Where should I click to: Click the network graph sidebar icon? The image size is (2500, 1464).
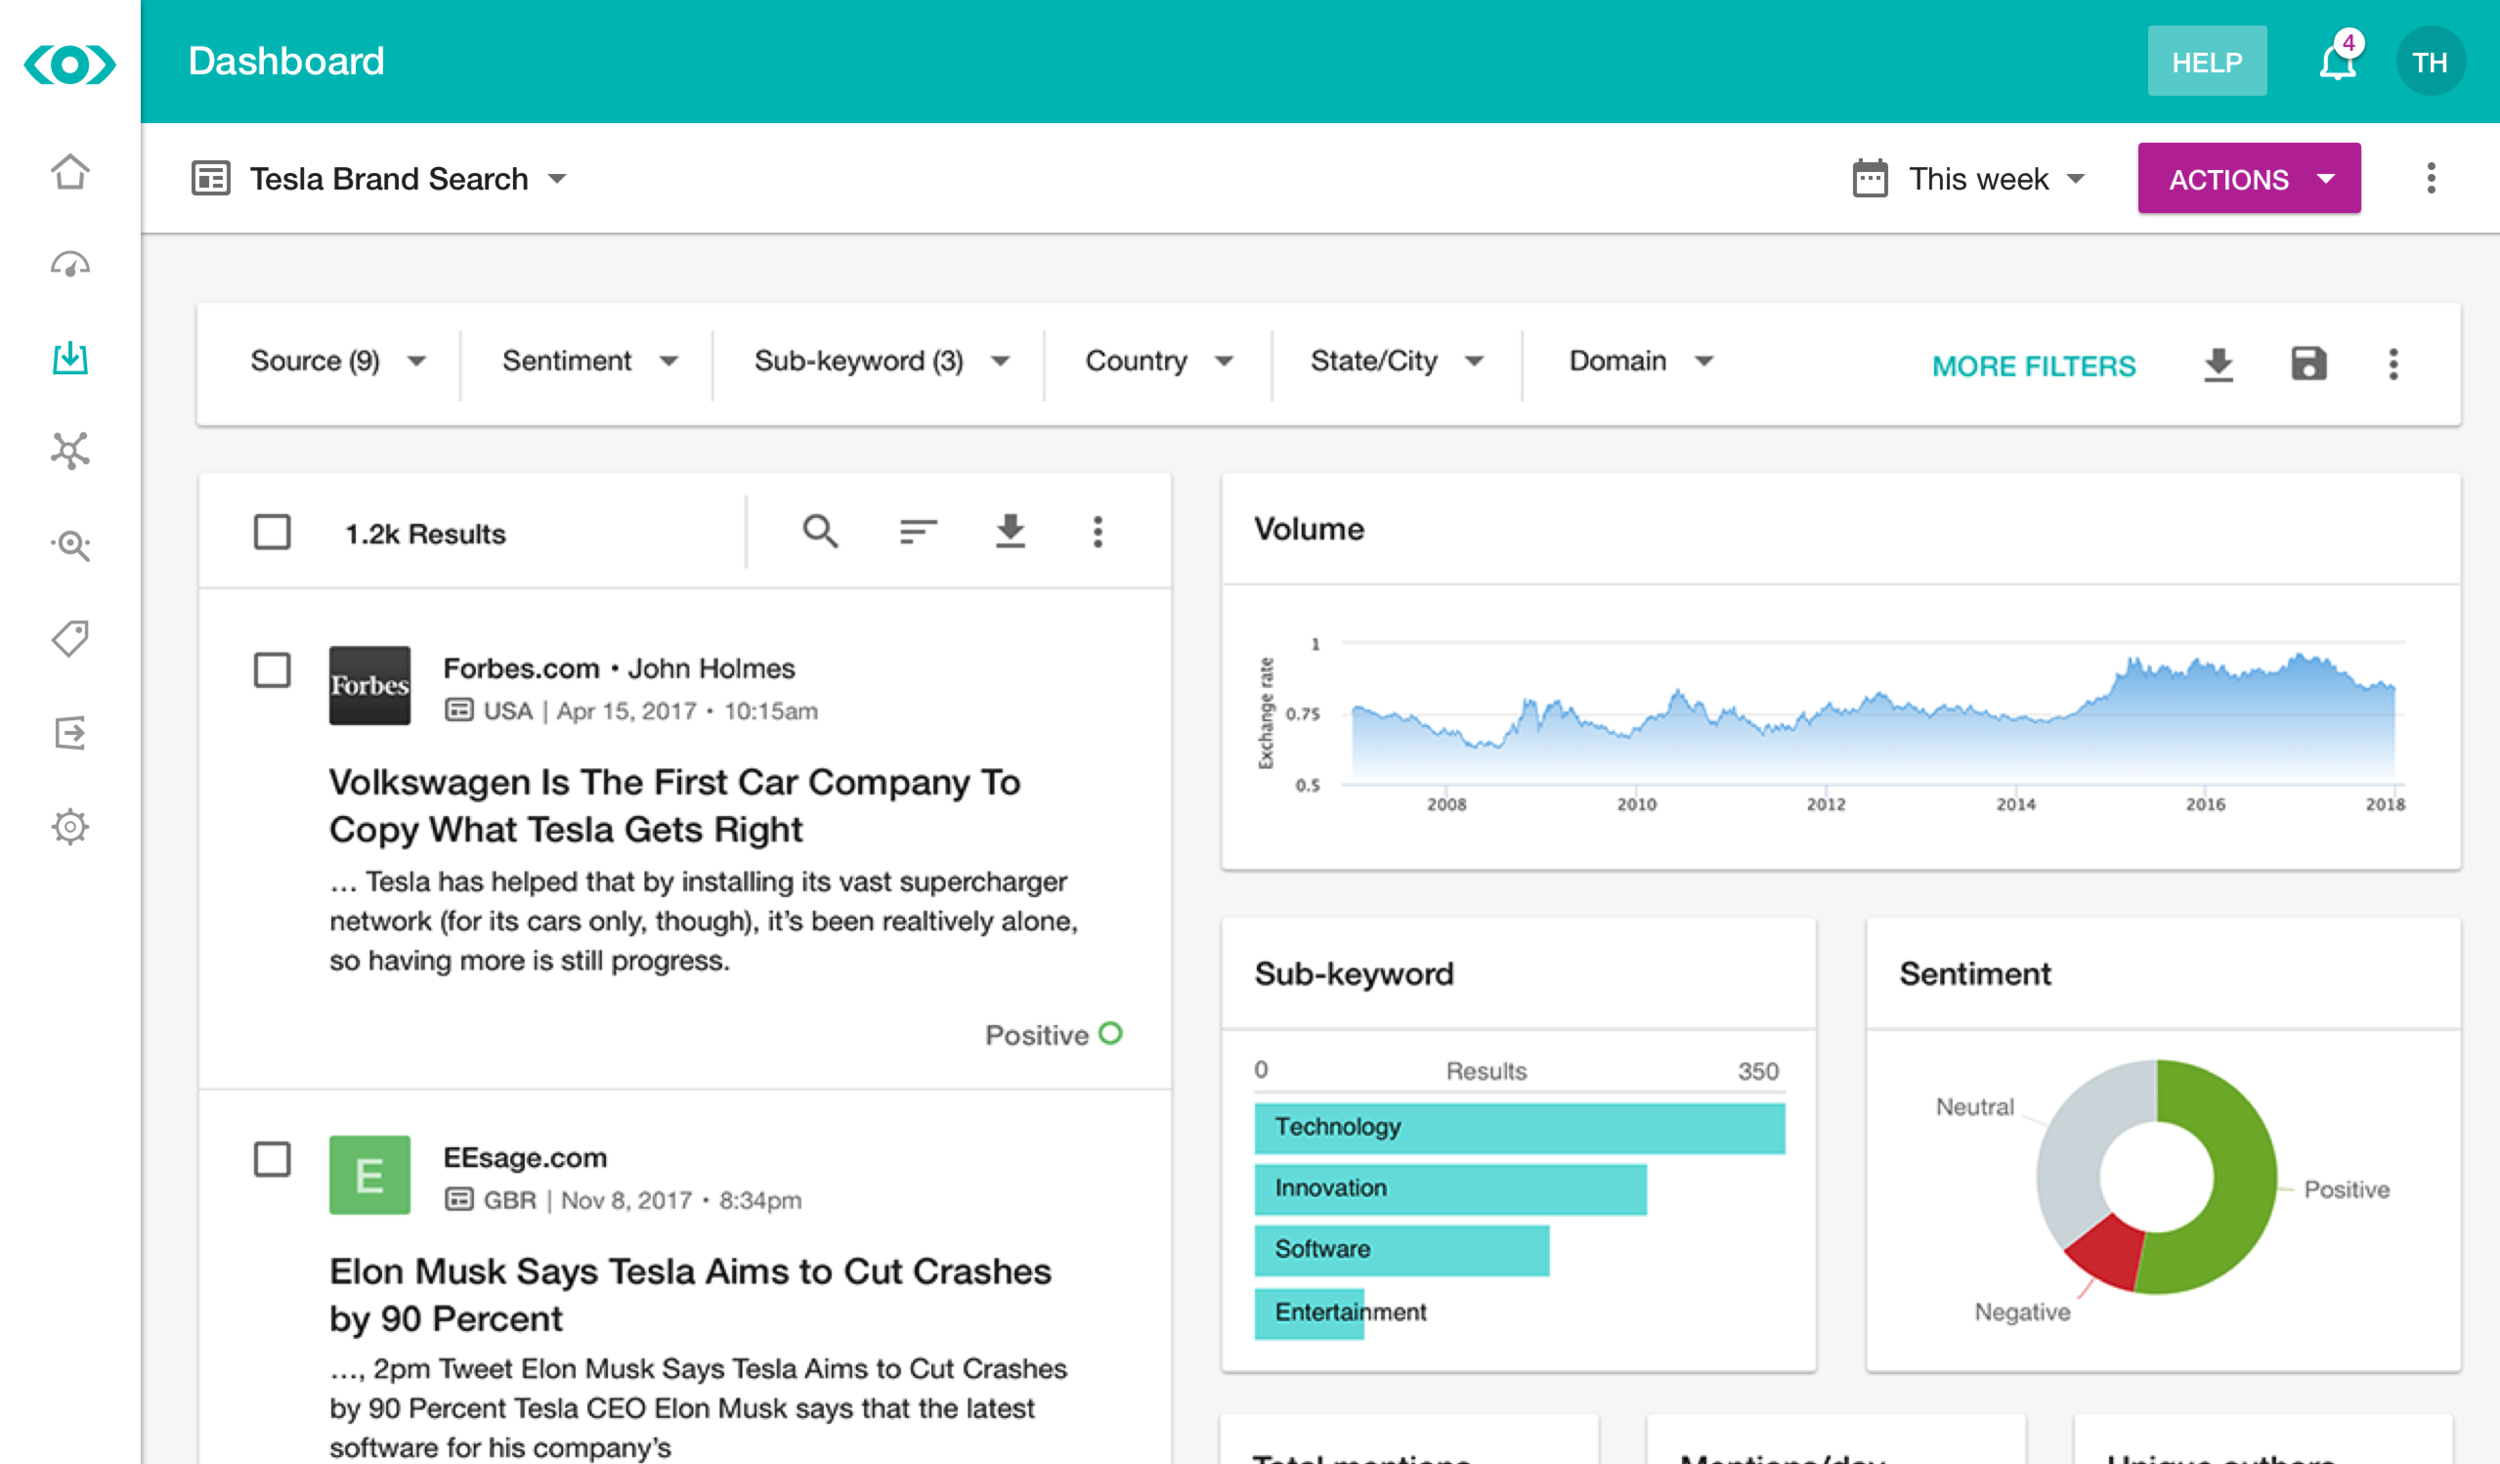click(70, 451)
